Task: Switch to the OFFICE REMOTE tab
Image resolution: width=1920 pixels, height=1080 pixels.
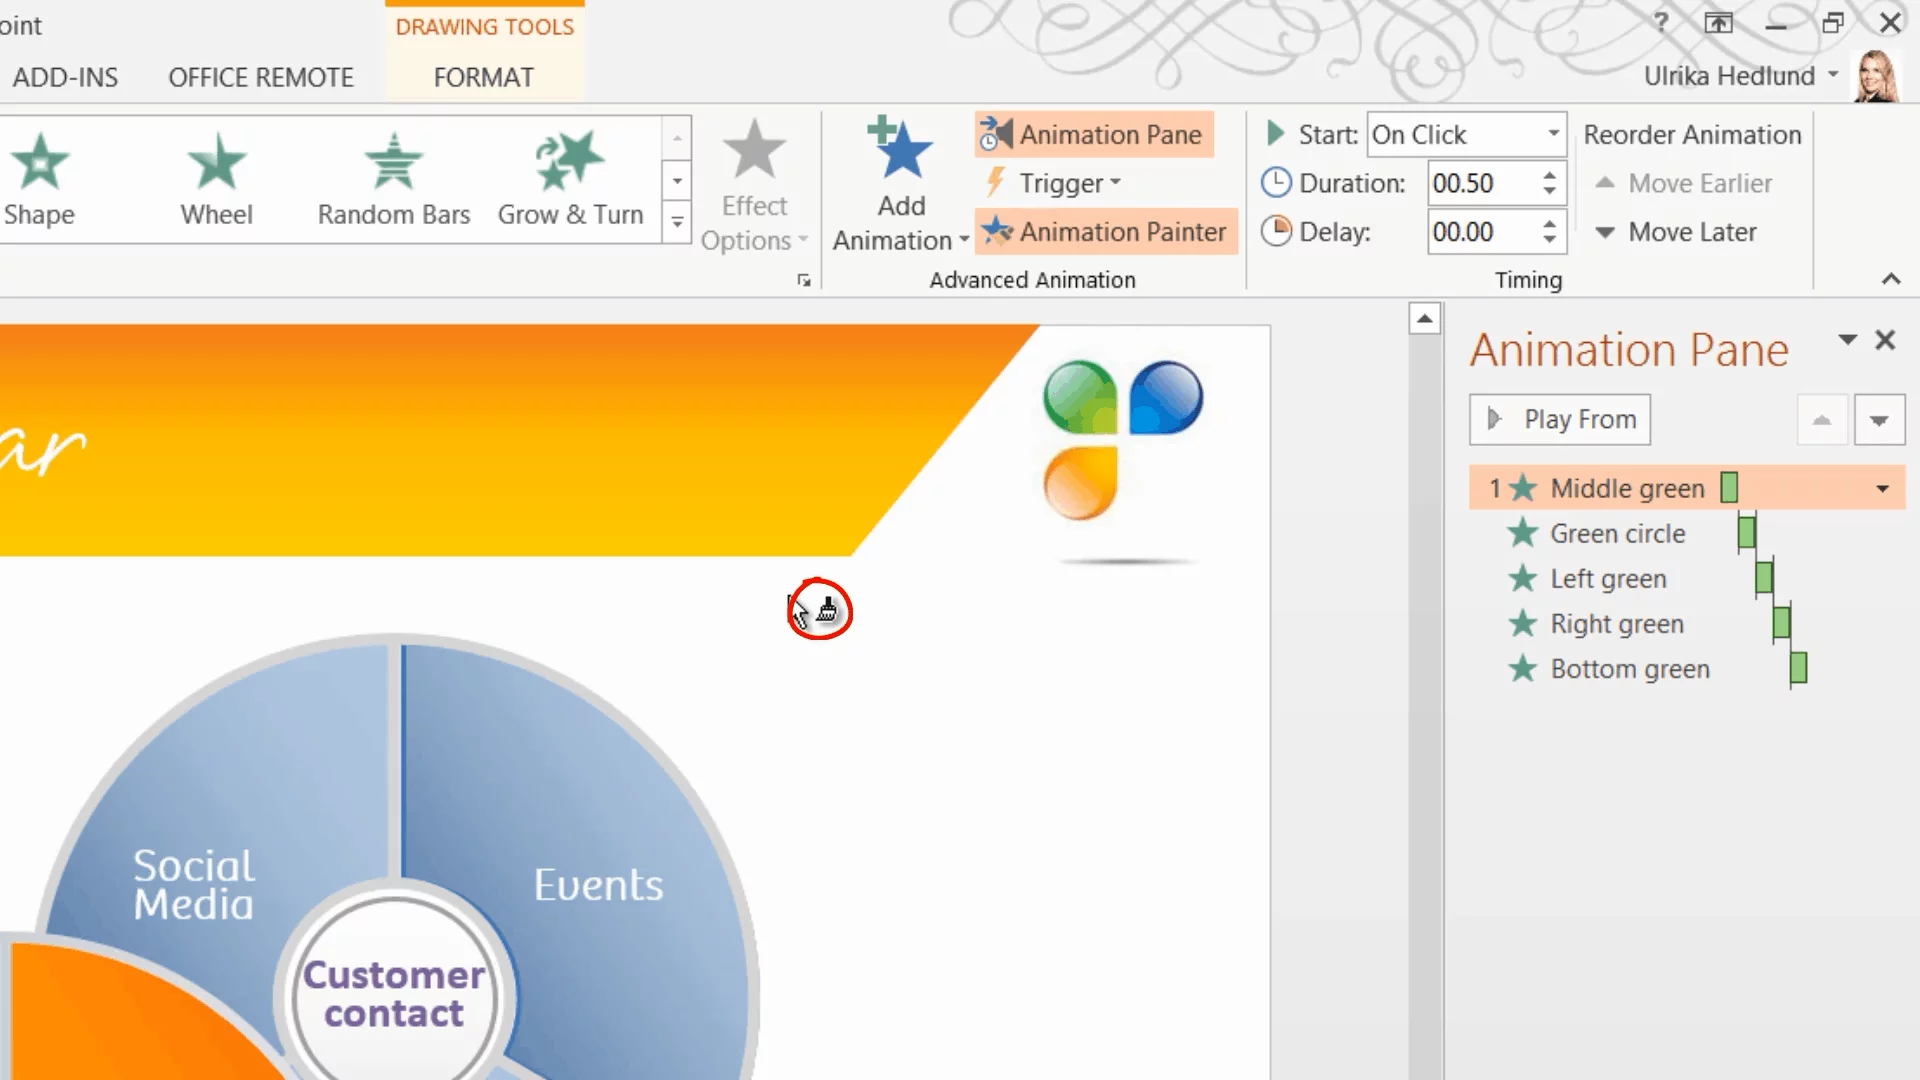Action: 261,78
